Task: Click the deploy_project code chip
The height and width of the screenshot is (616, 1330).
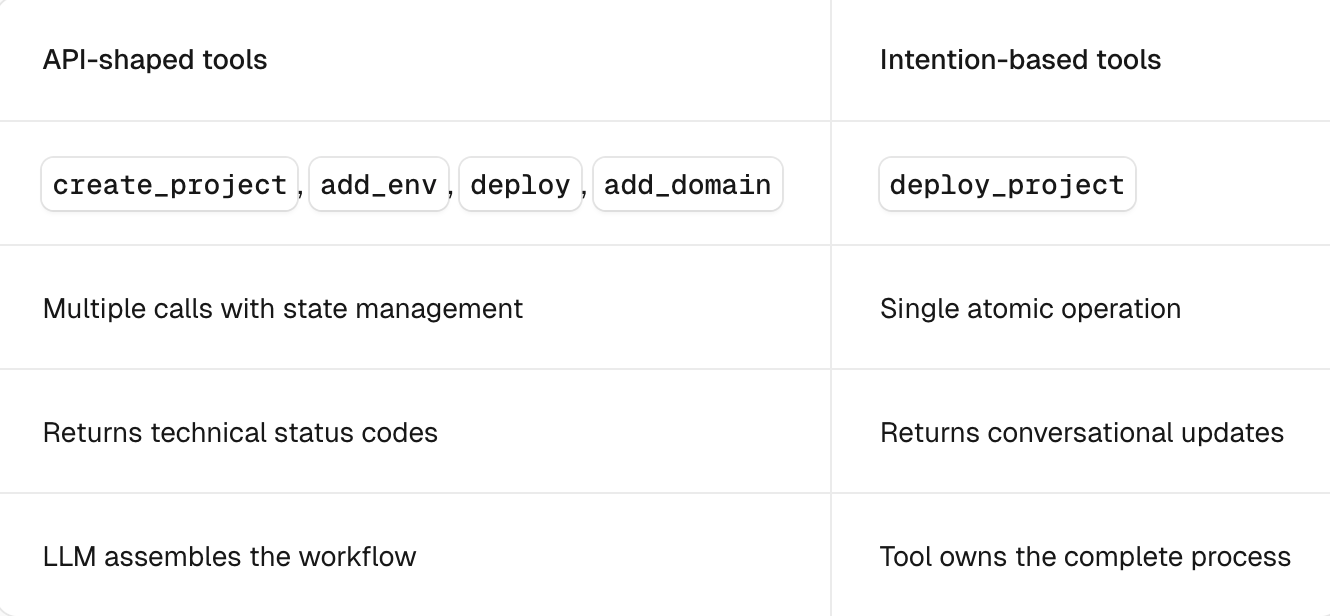Action: [1007, 185]
